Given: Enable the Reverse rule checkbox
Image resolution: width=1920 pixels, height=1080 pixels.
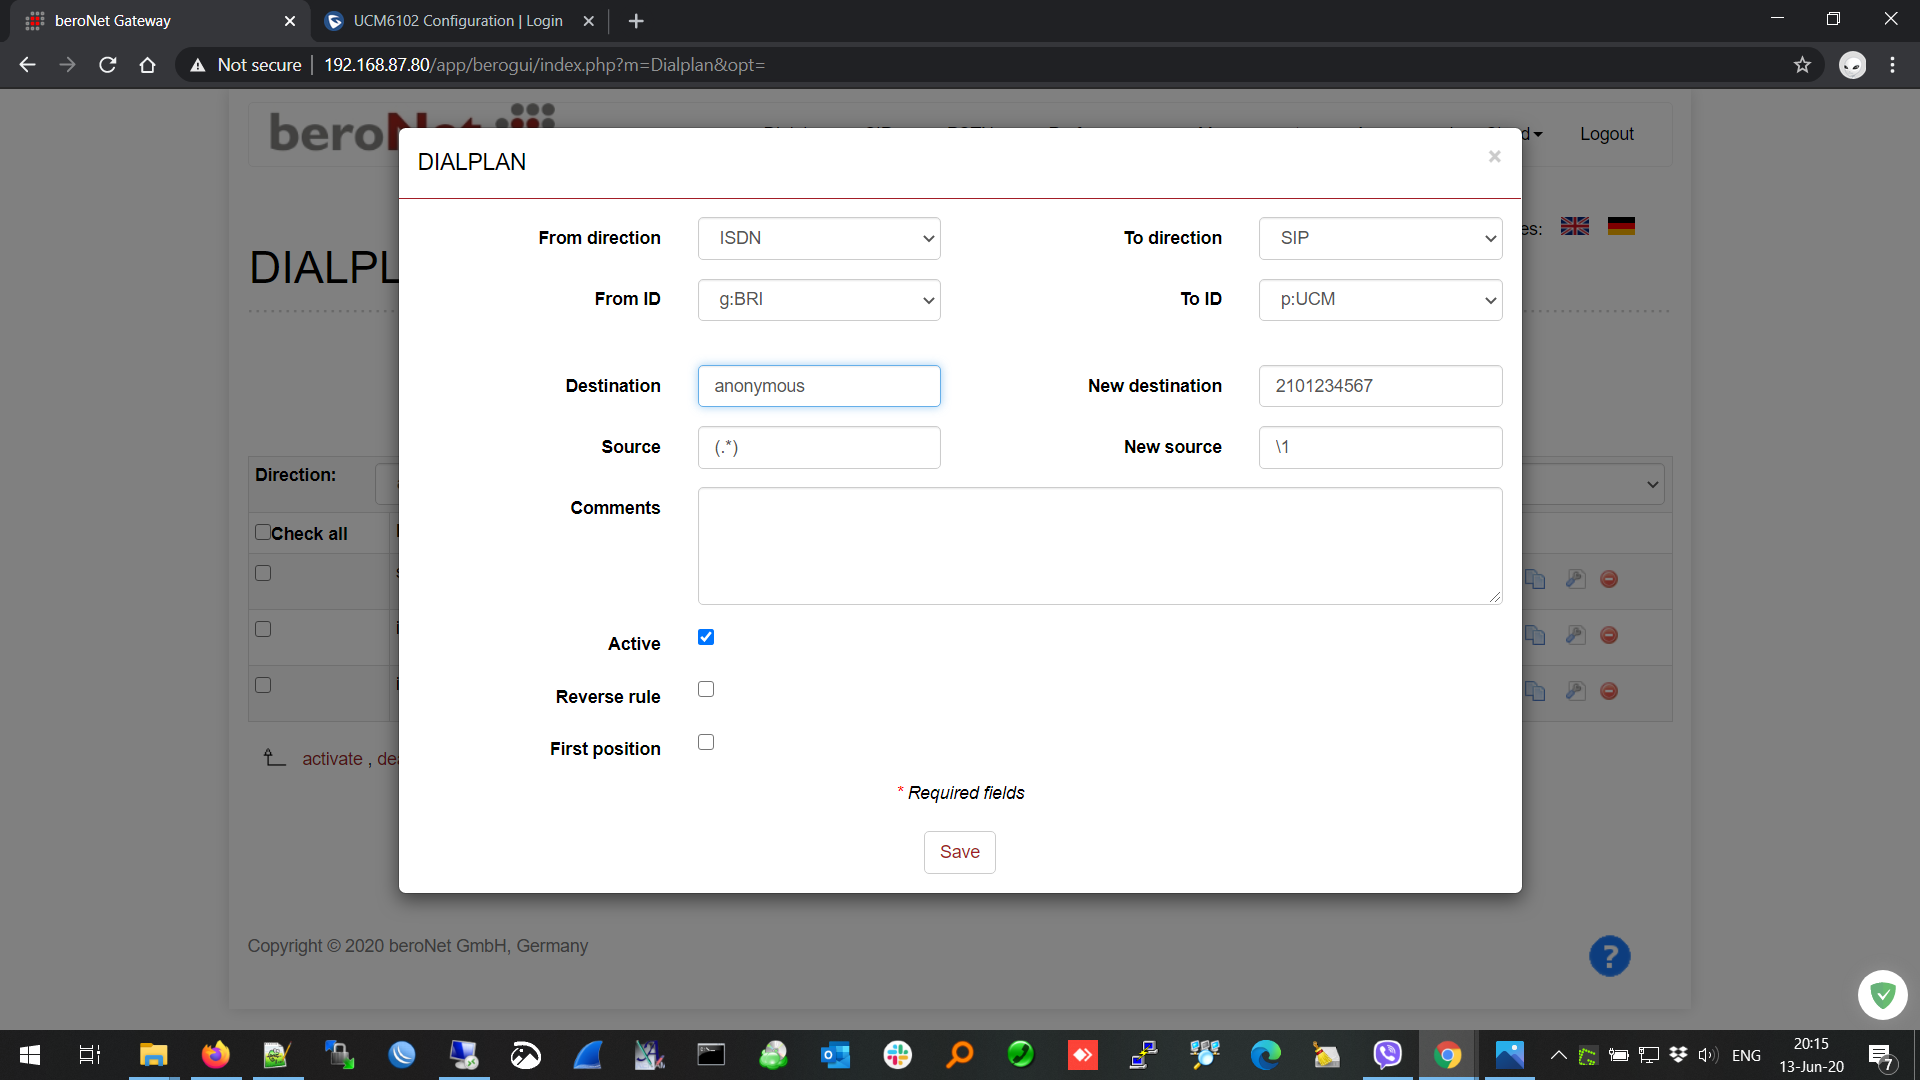Looking at the screenshot, I should [706, 689].
